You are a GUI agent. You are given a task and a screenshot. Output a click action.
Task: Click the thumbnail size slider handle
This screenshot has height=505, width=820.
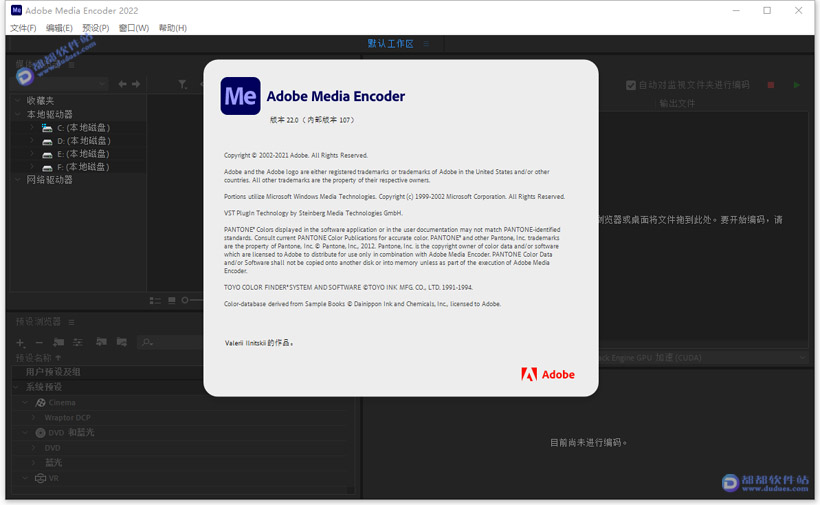pyautogui.click(x=185, y=301)
